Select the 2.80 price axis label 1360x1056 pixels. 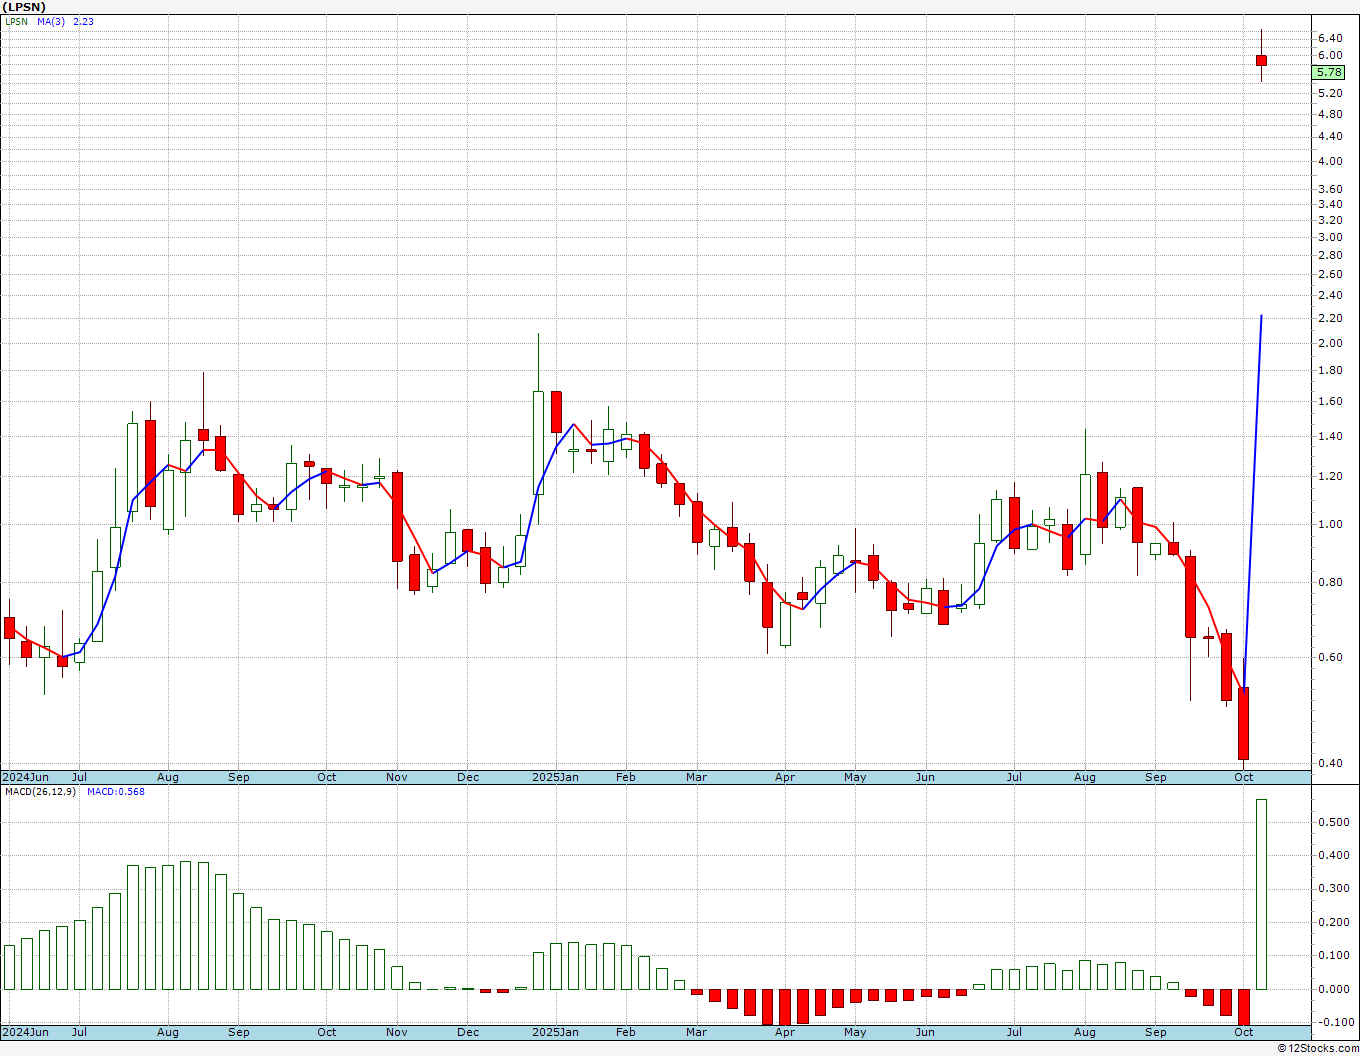pyautogui.click(x=1330, y=255)
